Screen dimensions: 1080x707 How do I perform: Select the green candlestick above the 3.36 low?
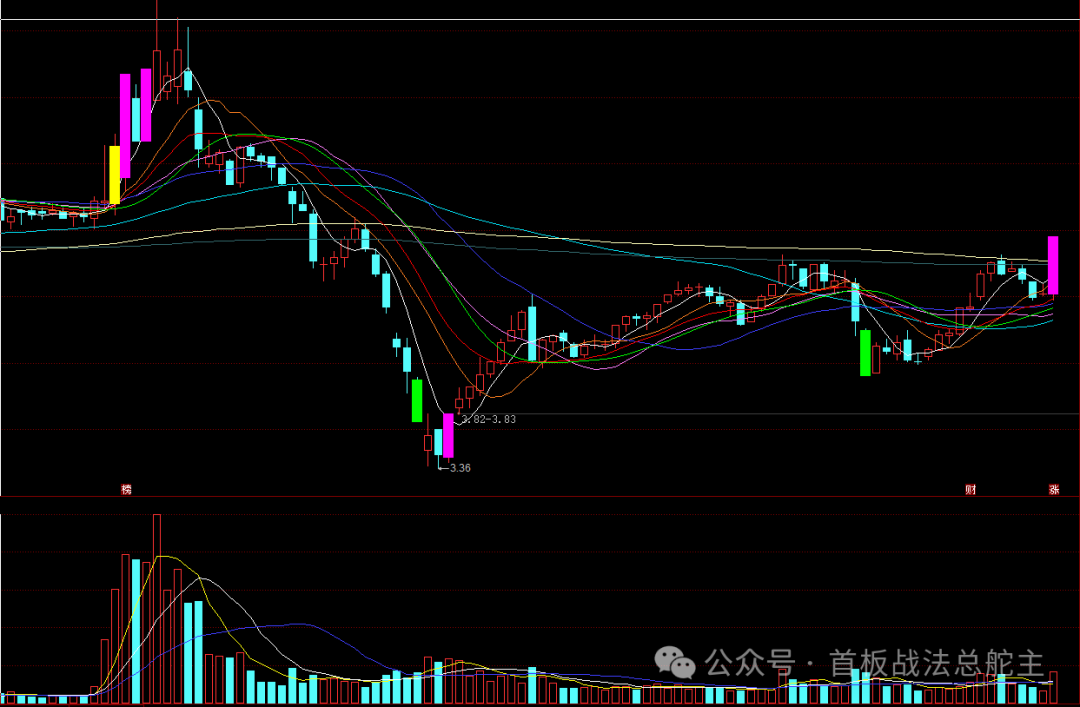click(x=417, y=400)
